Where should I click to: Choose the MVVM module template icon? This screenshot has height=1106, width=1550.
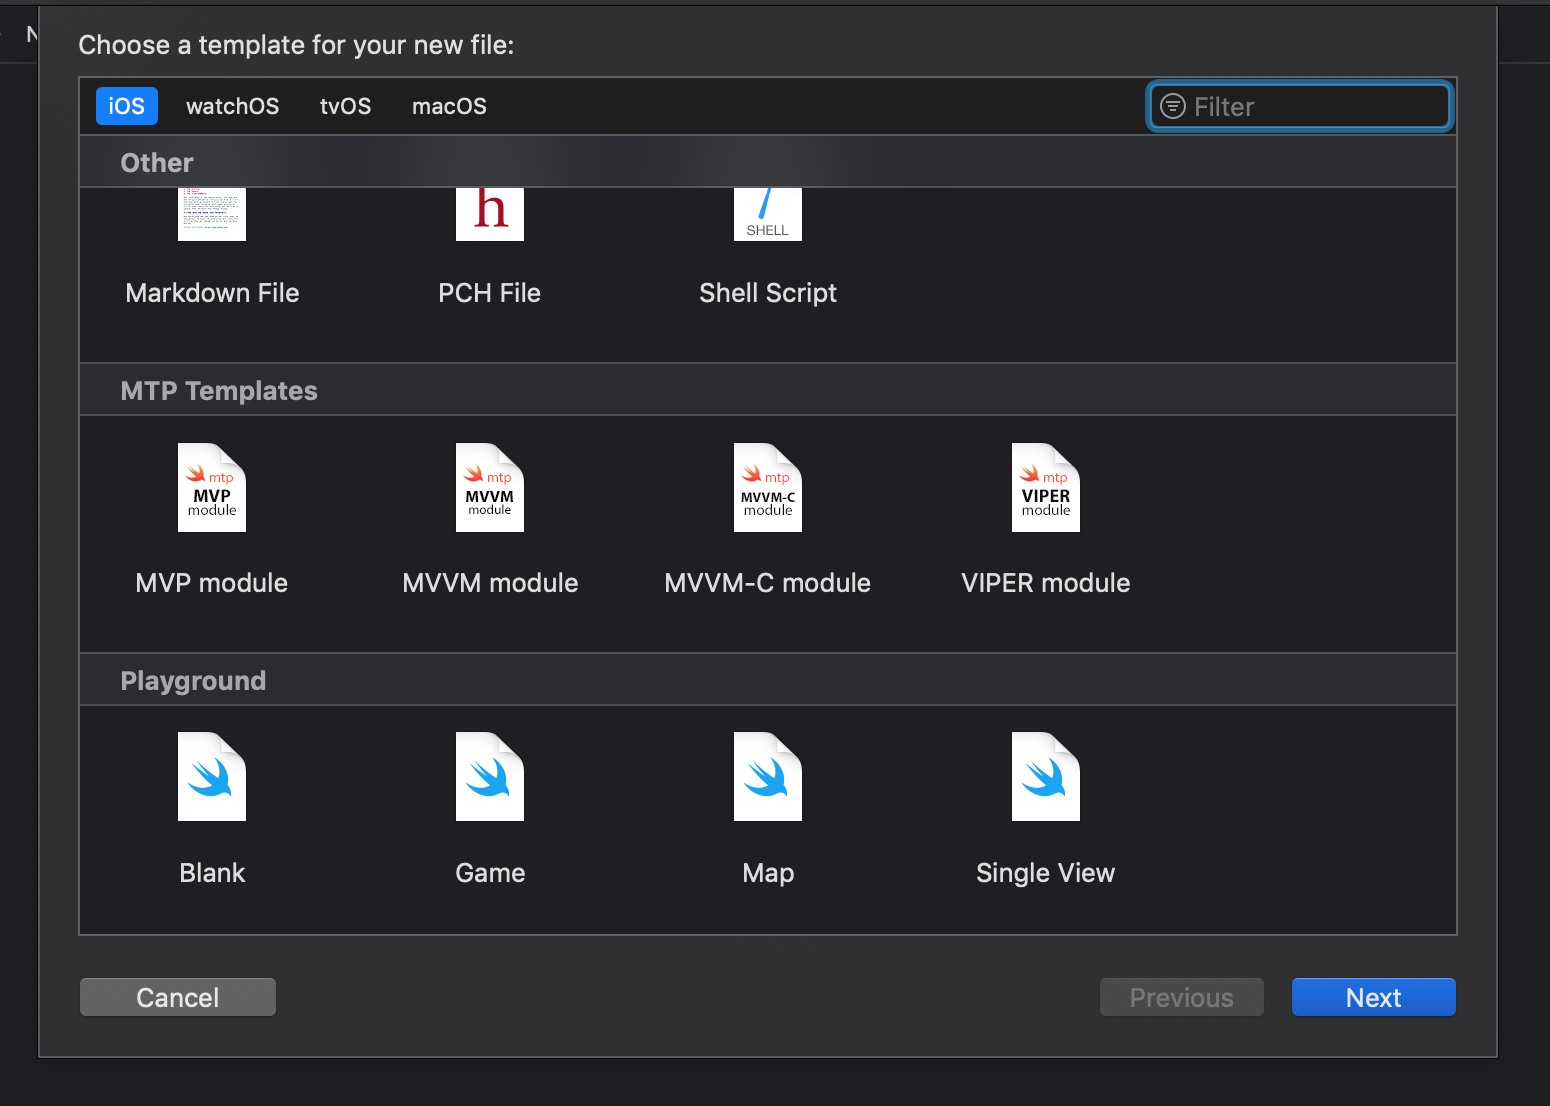[x=490, y=487]
